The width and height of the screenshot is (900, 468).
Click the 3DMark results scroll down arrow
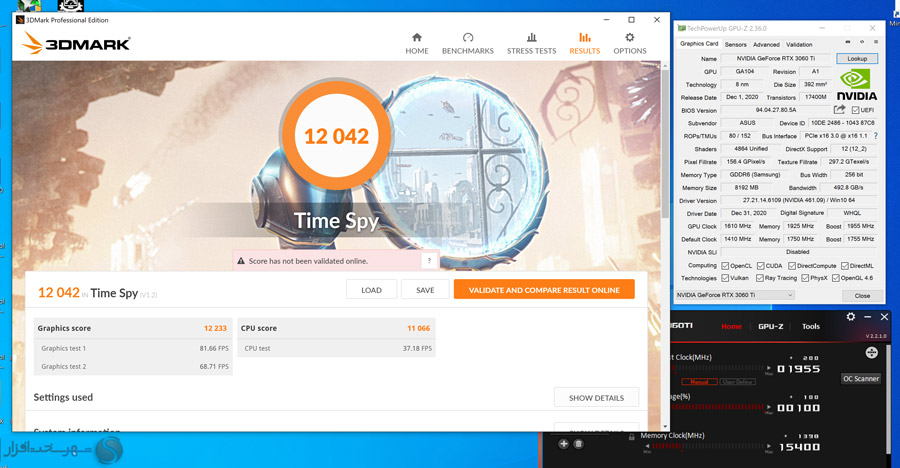[x=665, y=427]
